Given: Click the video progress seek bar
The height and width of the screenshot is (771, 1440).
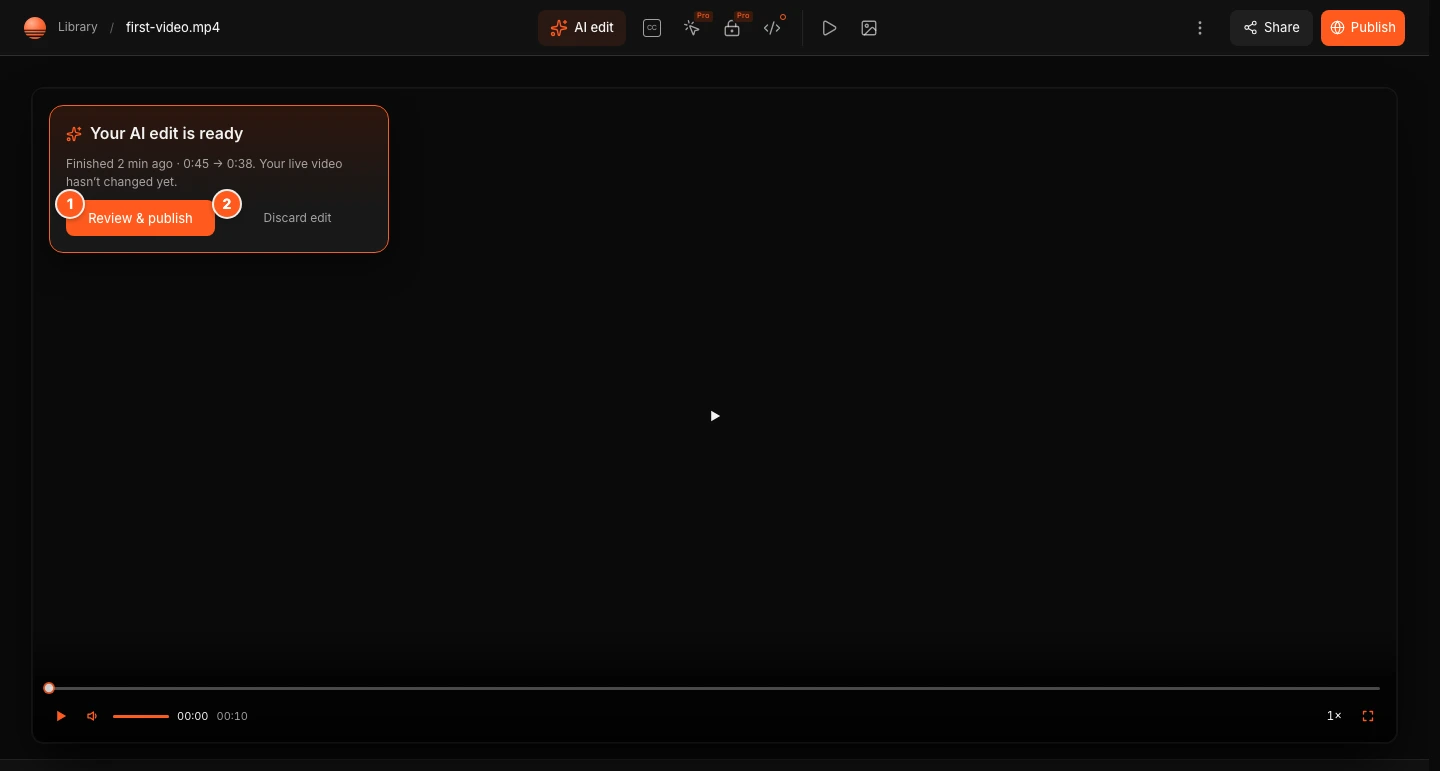Looking at the screenshot, I should point(714,688).
